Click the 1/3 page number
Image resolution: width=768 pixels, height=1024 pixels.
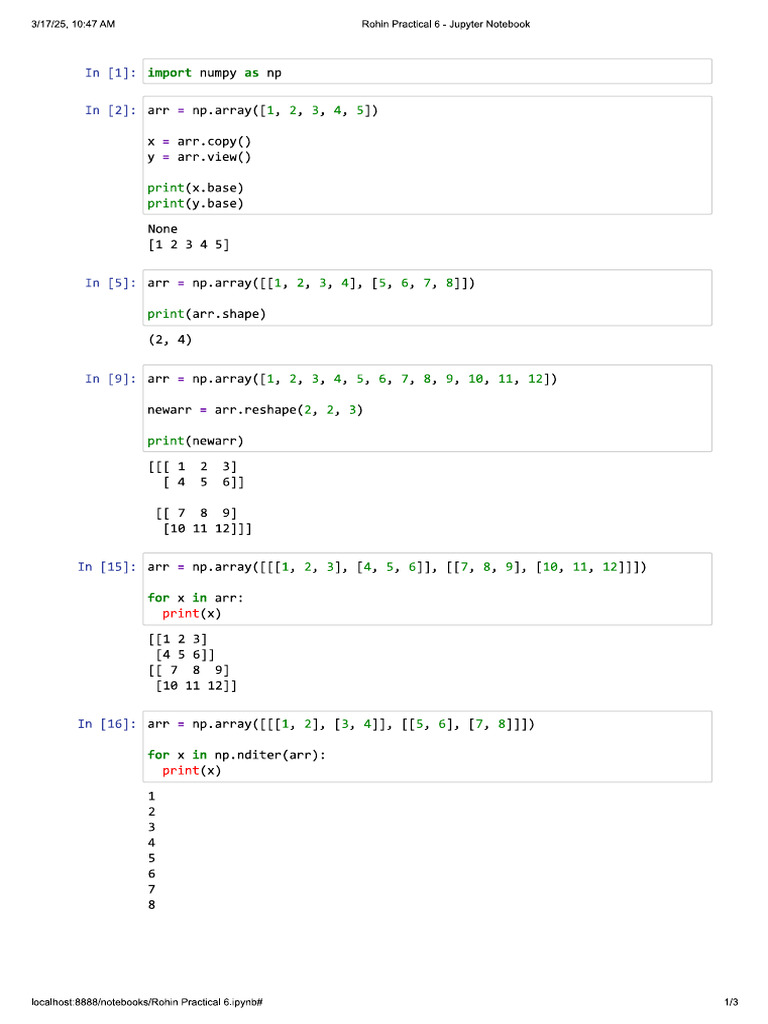731,1002
